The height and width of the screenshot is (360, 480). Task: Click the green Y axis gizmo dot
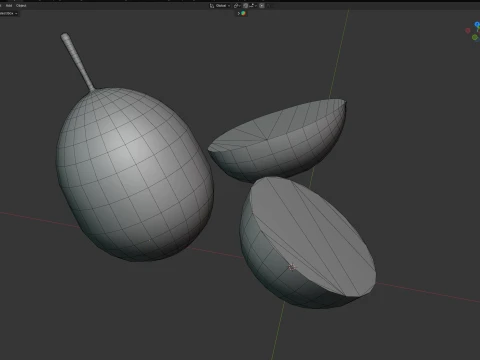click(475, 38)
